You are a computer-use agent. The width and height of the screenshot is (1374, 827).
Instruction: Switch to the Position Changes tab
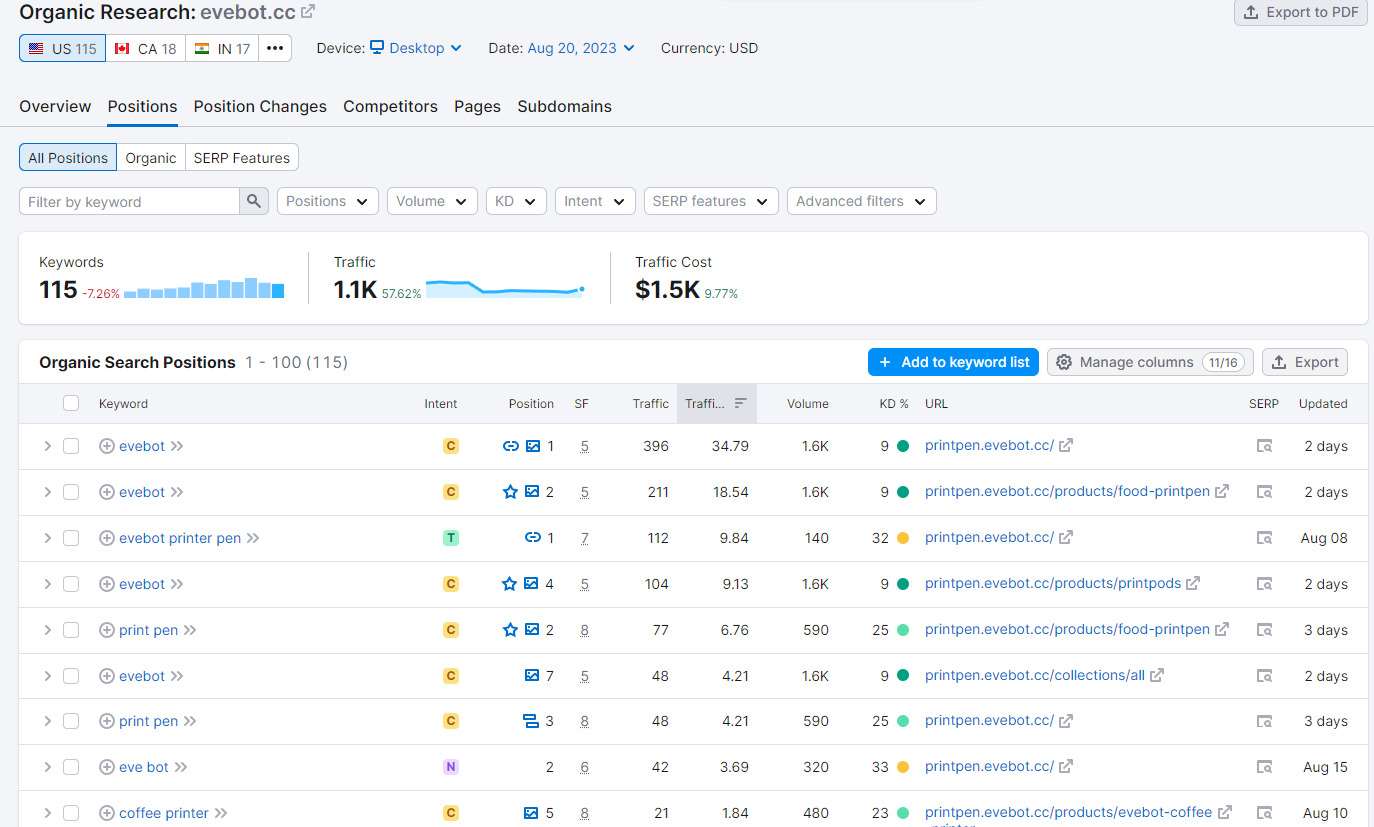click(x=260, y=106)
